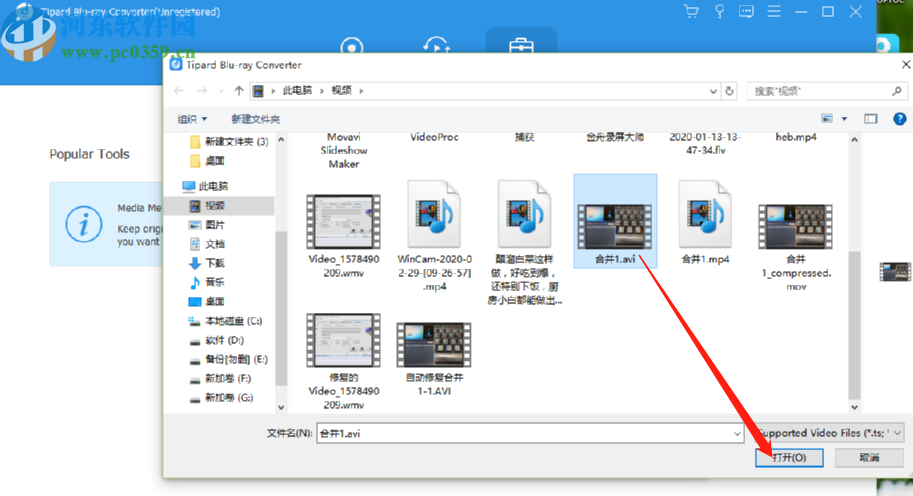
Task: Close the Tipard Blu-ray Converter file dialog
Action: [x=905, y=65]
